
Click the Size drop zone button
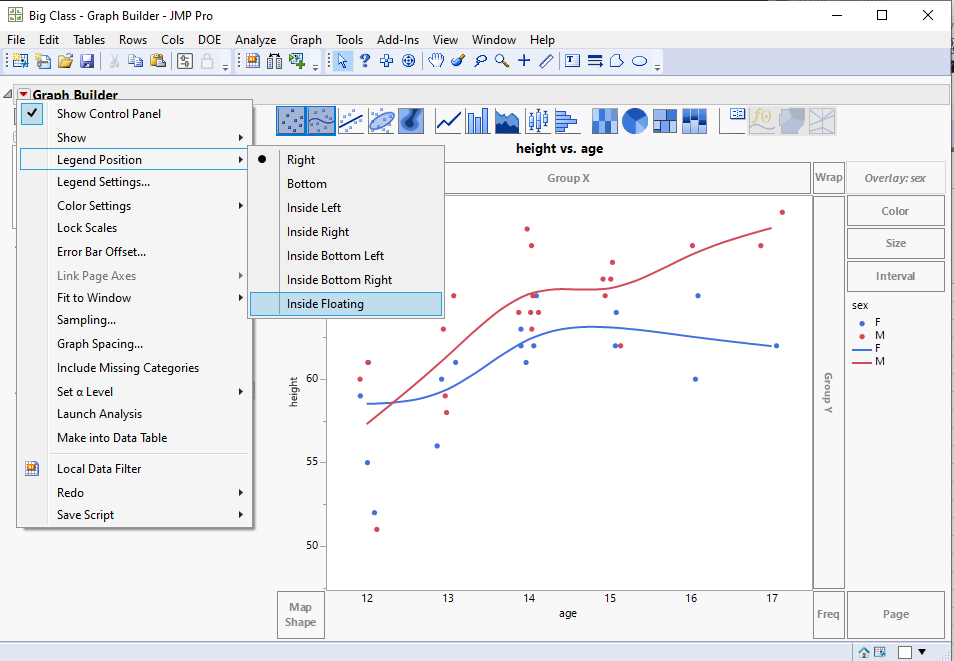(896, 243)
